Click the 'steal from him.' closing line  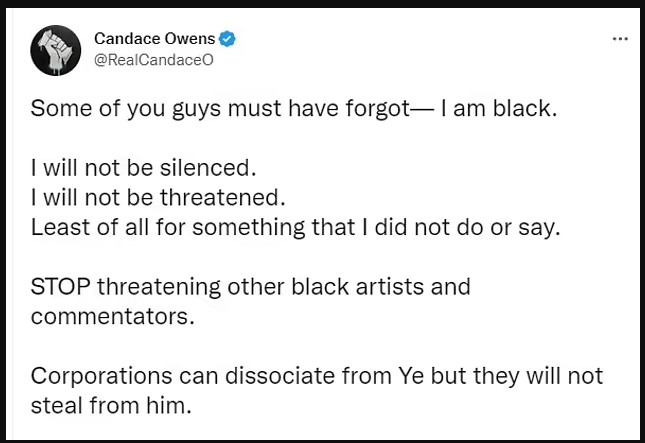111,406
